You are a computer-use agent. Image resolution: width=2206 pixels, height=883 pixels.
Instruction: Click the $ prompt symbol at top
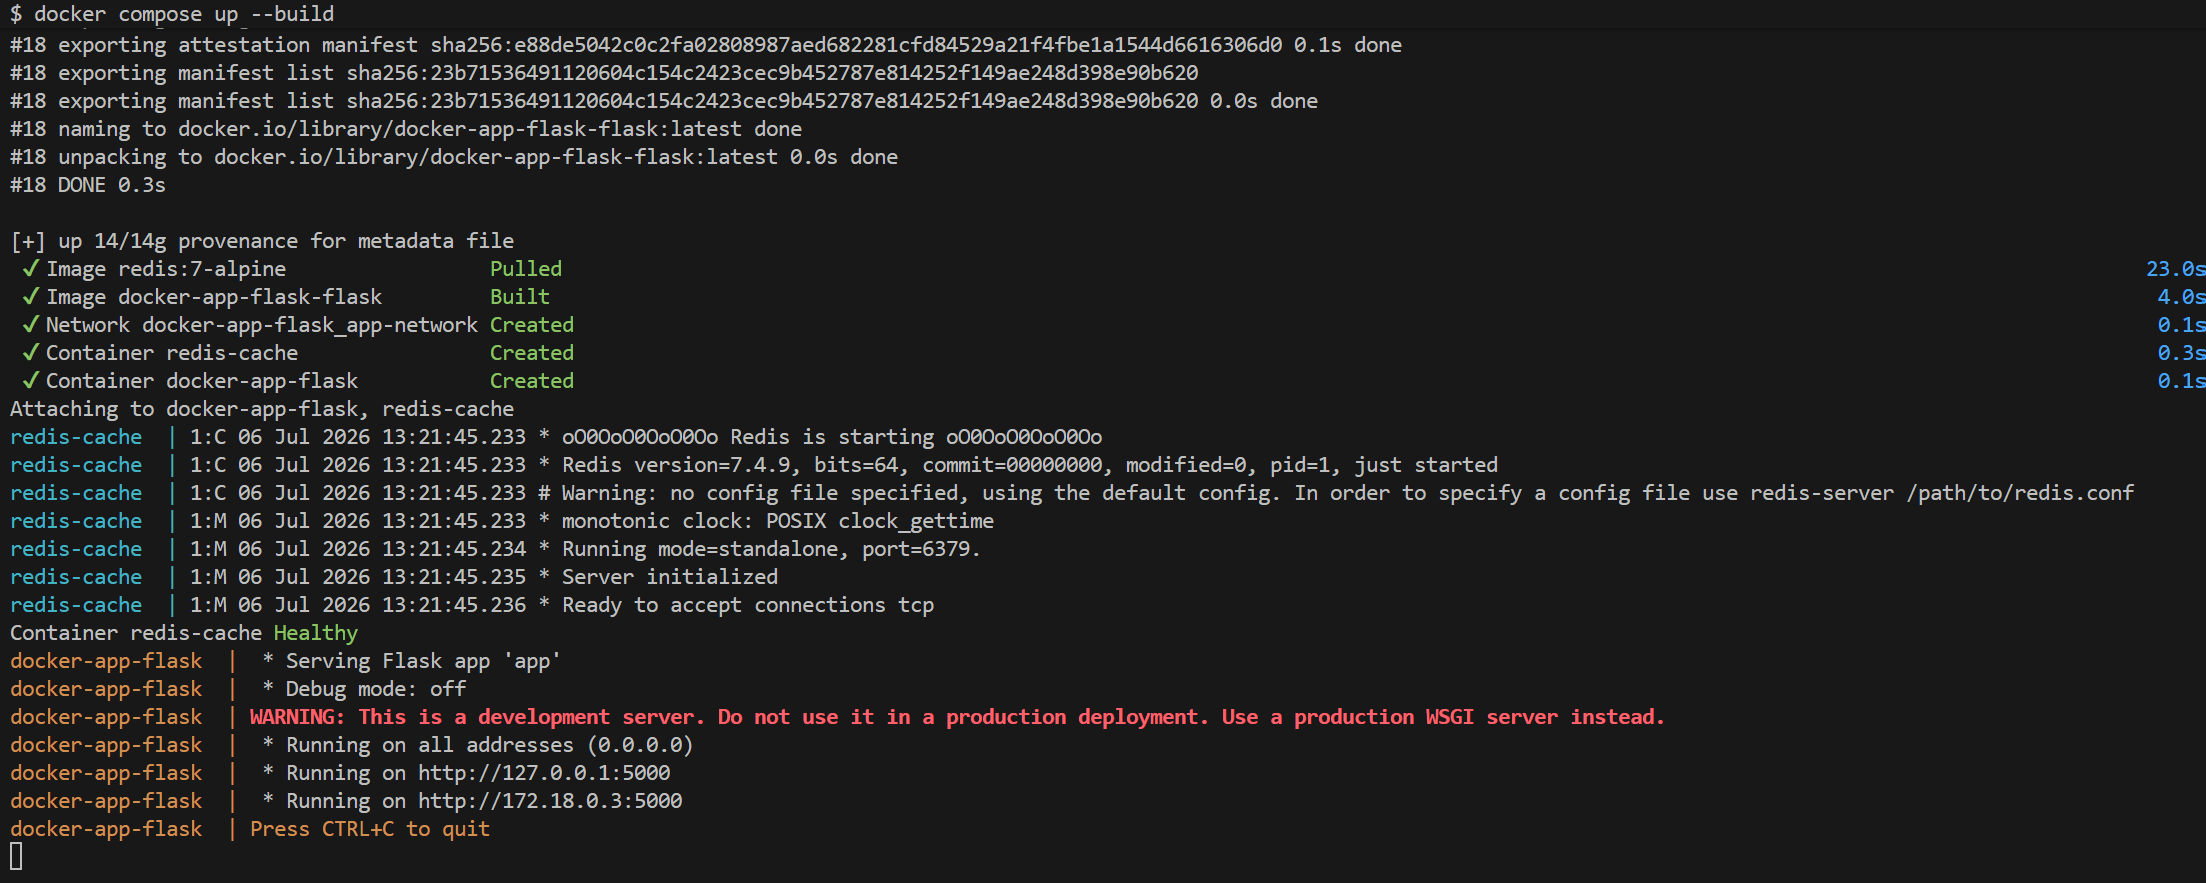coord(16,14)
